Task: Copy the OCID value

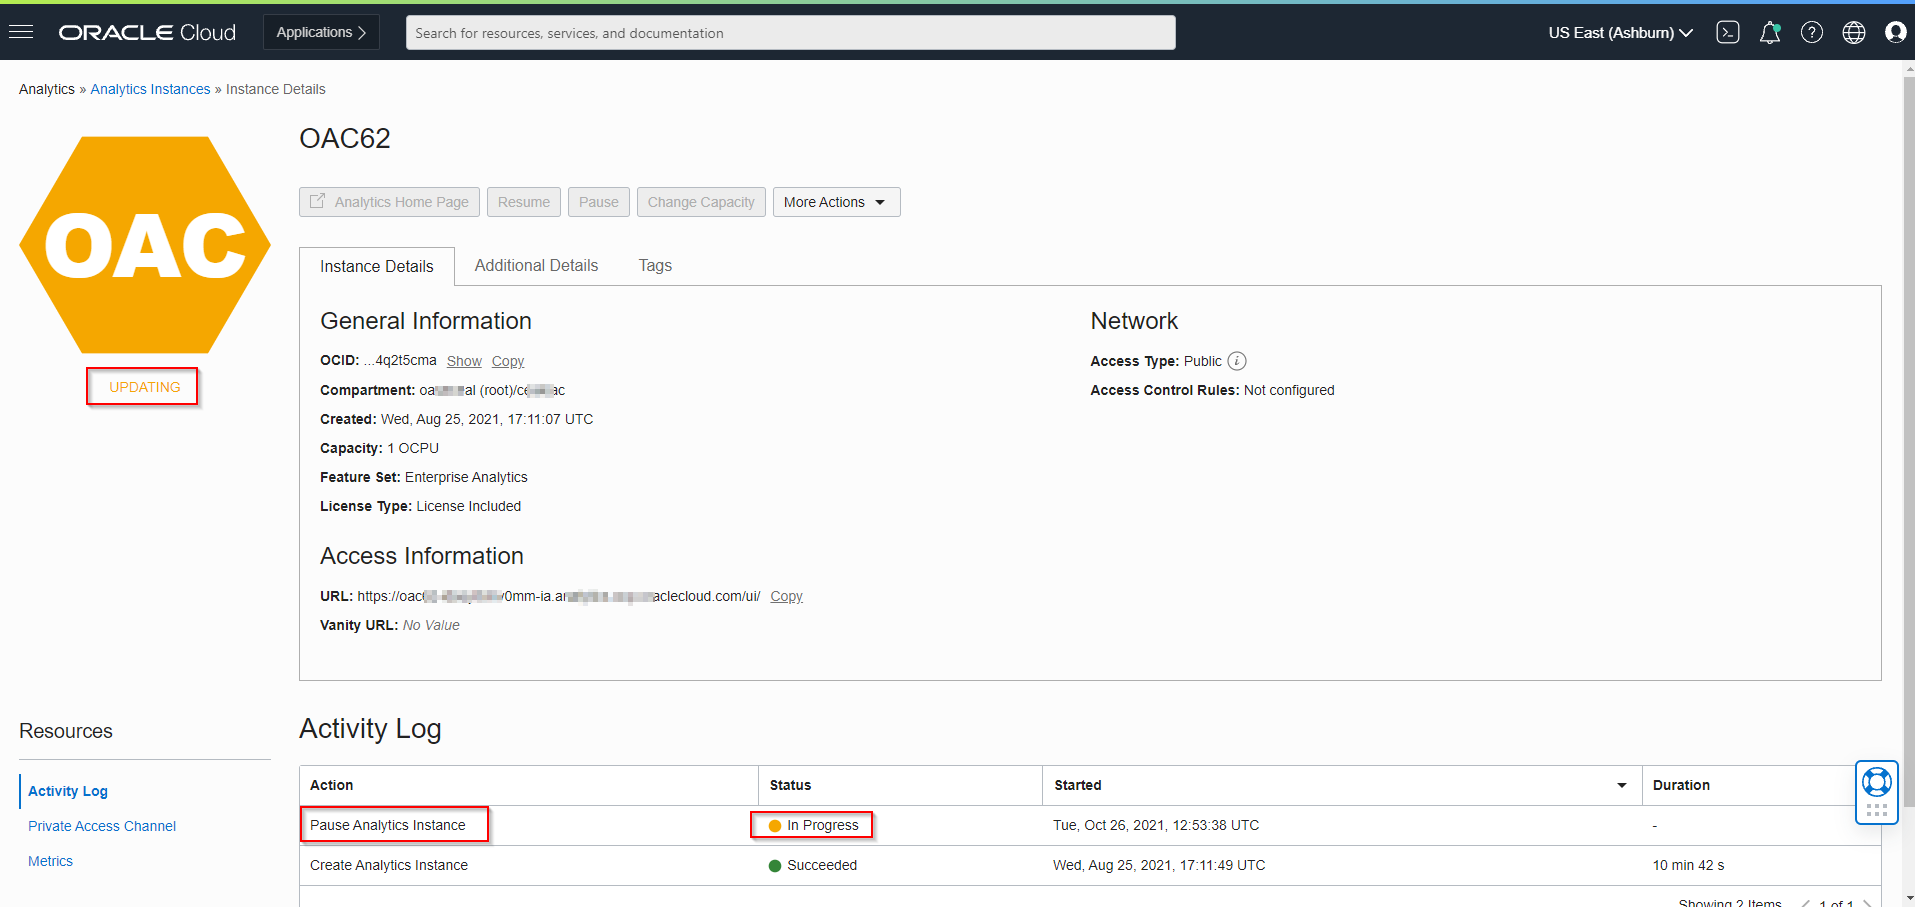Action: click(508, 361)
